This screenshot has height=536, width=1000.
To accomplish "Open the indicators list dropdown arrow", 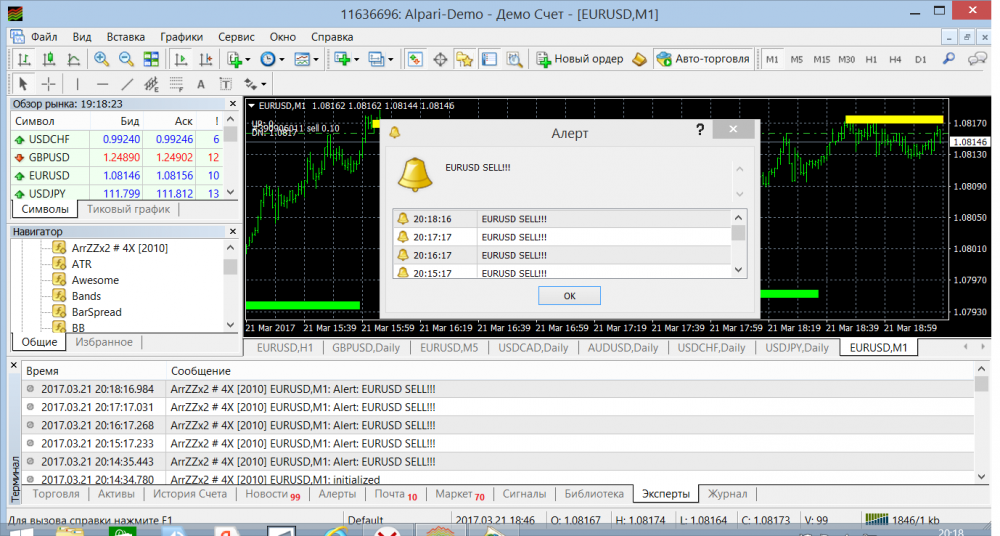I will pos(247,59).
